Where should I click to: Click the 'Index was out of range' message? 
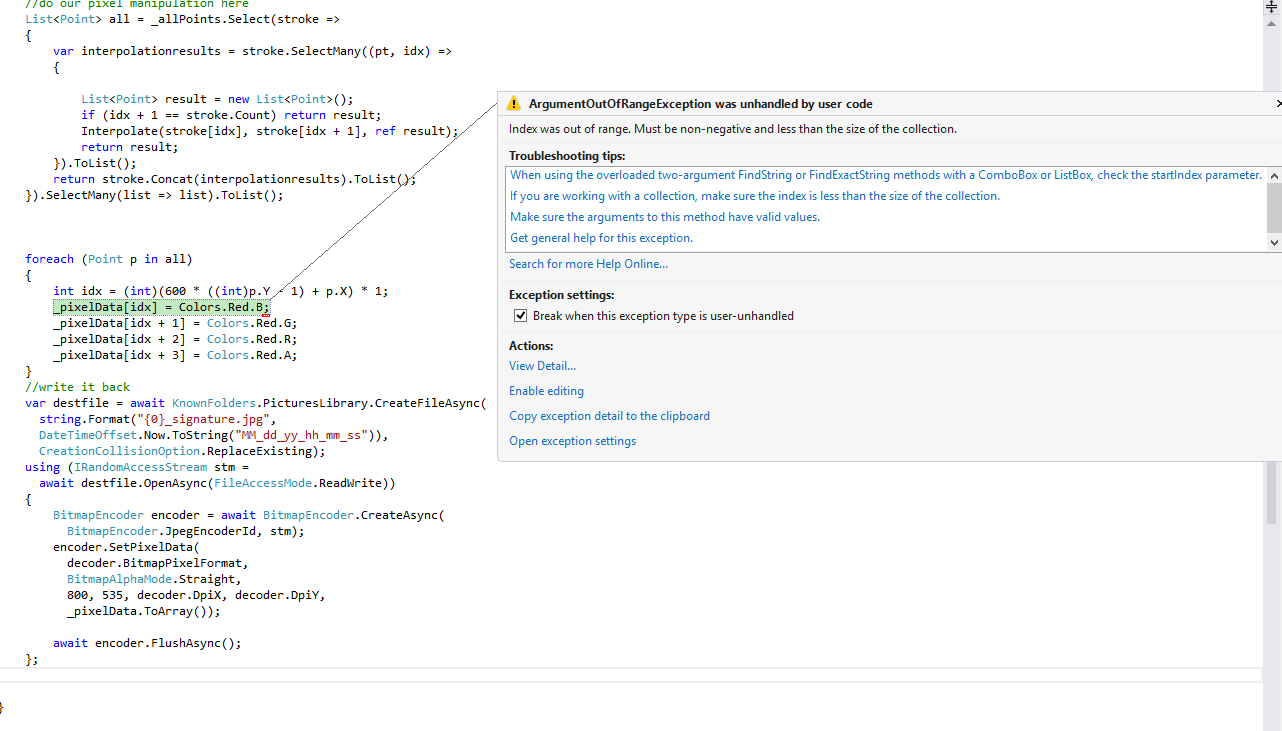[x=732, y=129]
